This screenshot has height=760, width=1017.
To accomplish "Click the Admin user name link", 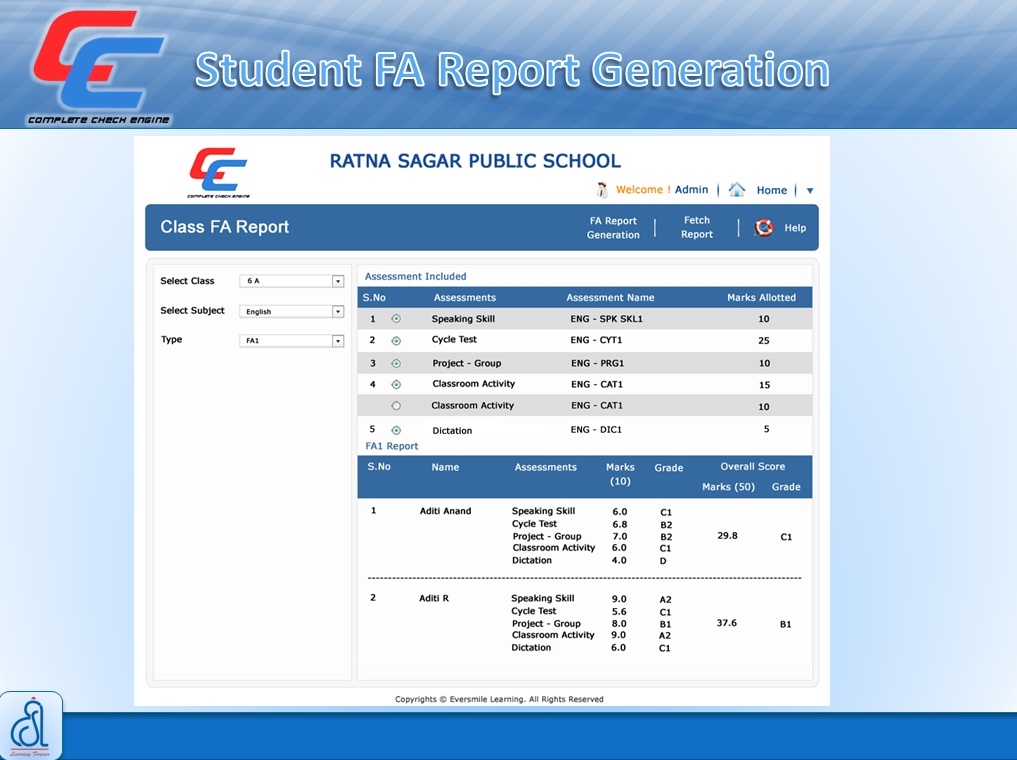I will pyautogui.click(x=691, y=189).
